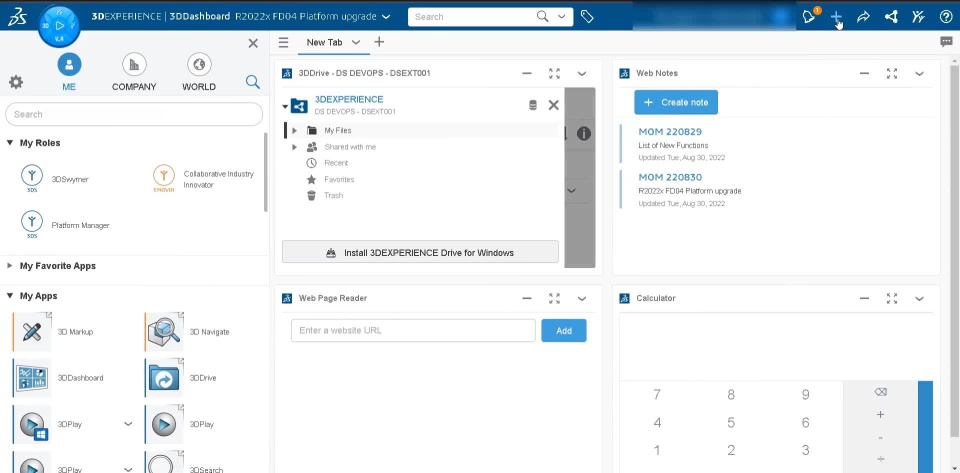Open compass settings gear icon
The width and height of the screenshot is (960, 473).
[16, 82]
